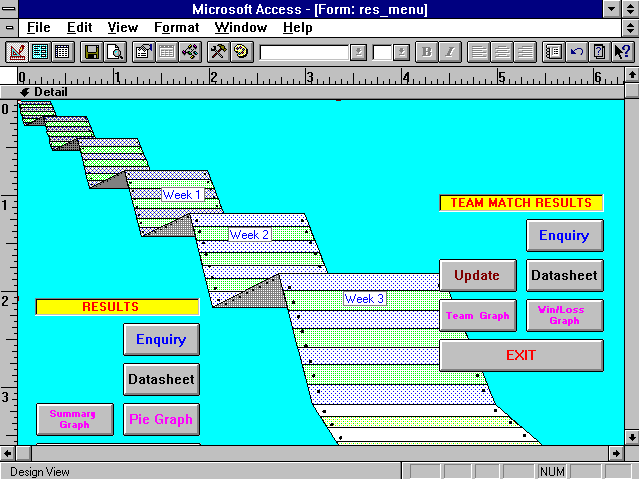Screen dimensions: 639x479
Task: Open the Format menu
Action: 176,27
